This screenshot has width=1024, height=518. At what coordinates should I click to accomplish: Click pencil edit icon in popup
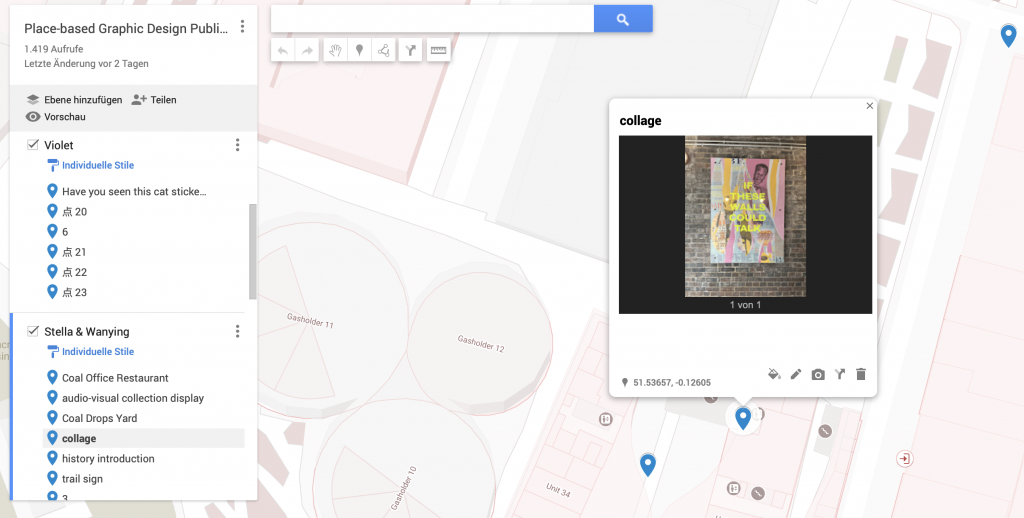(795, 374)
